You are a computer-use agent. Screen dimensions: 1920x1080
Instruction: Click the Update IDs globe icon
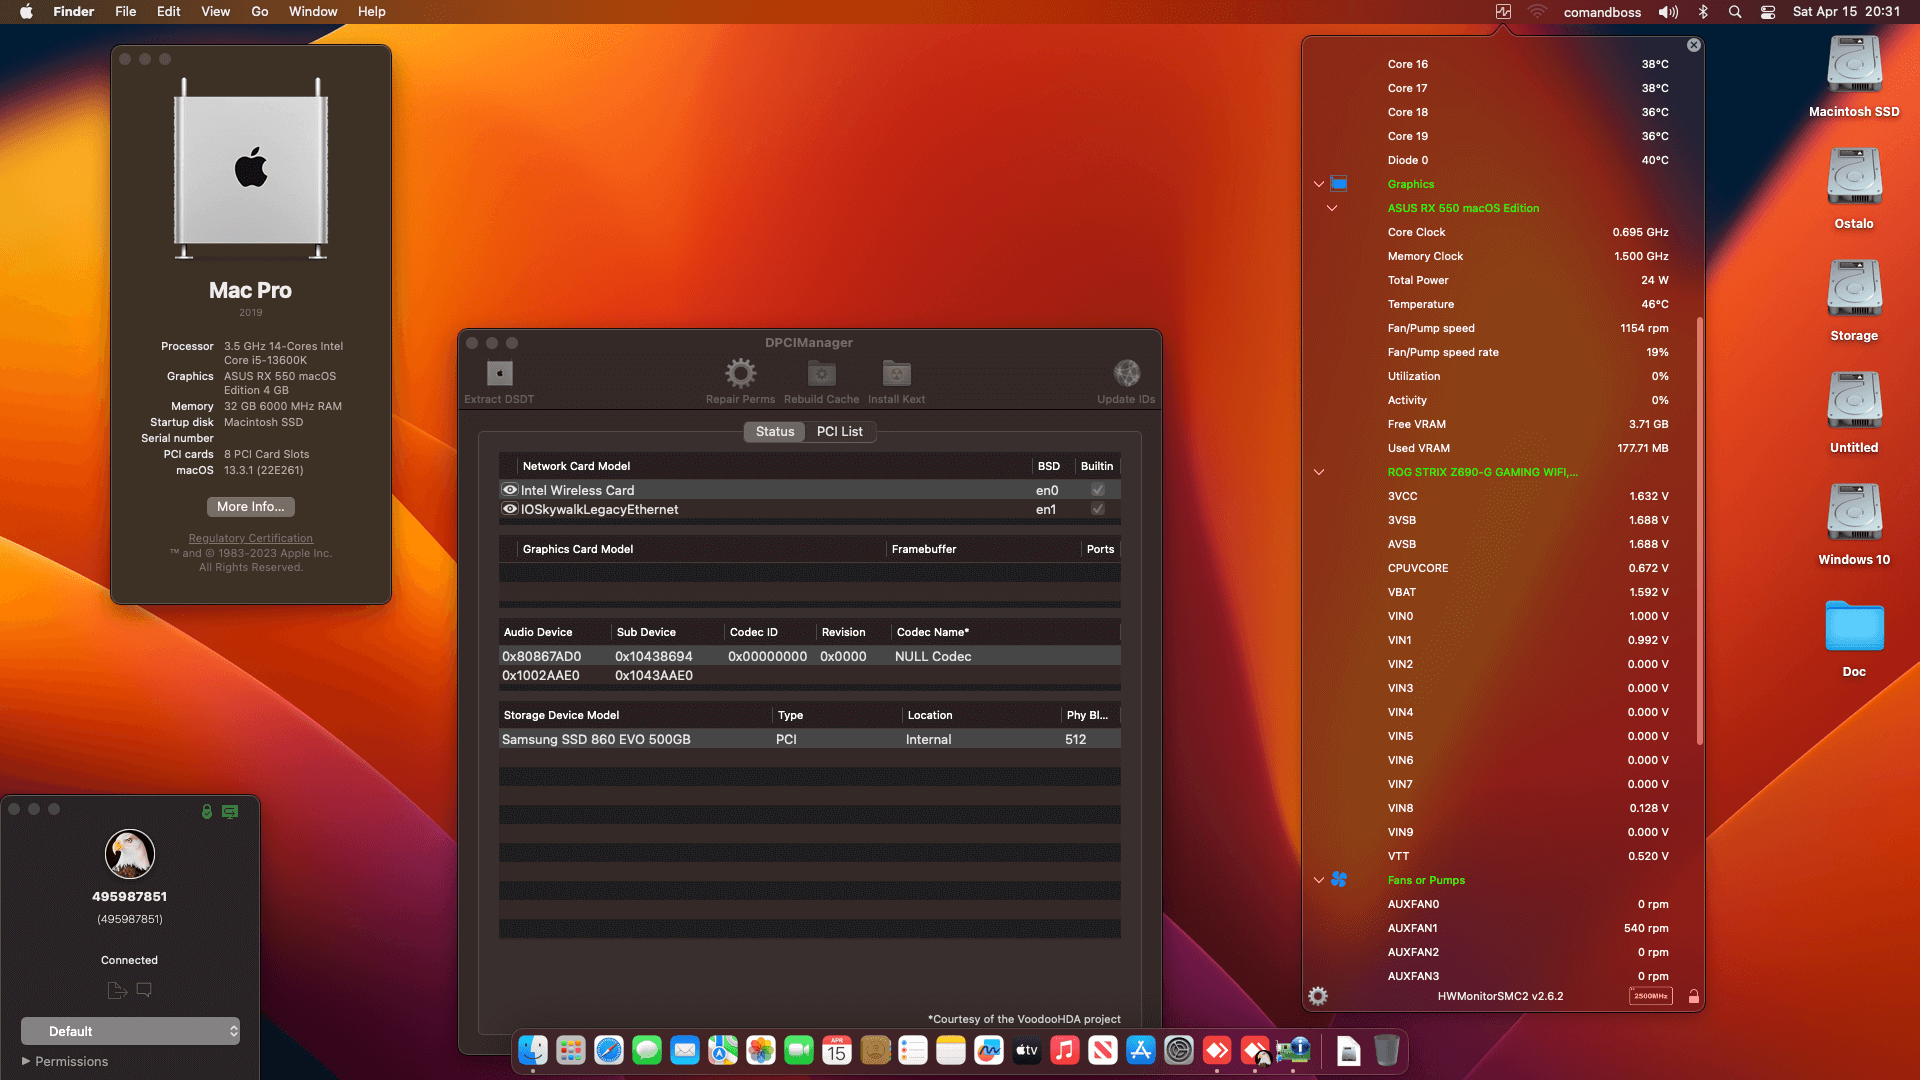(x=1126, y=374)
